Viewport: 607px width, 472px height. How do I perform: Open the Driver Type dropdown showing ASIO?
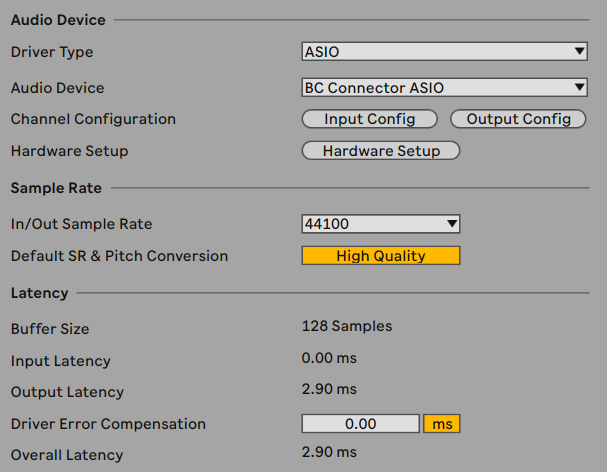coord(444,51)
